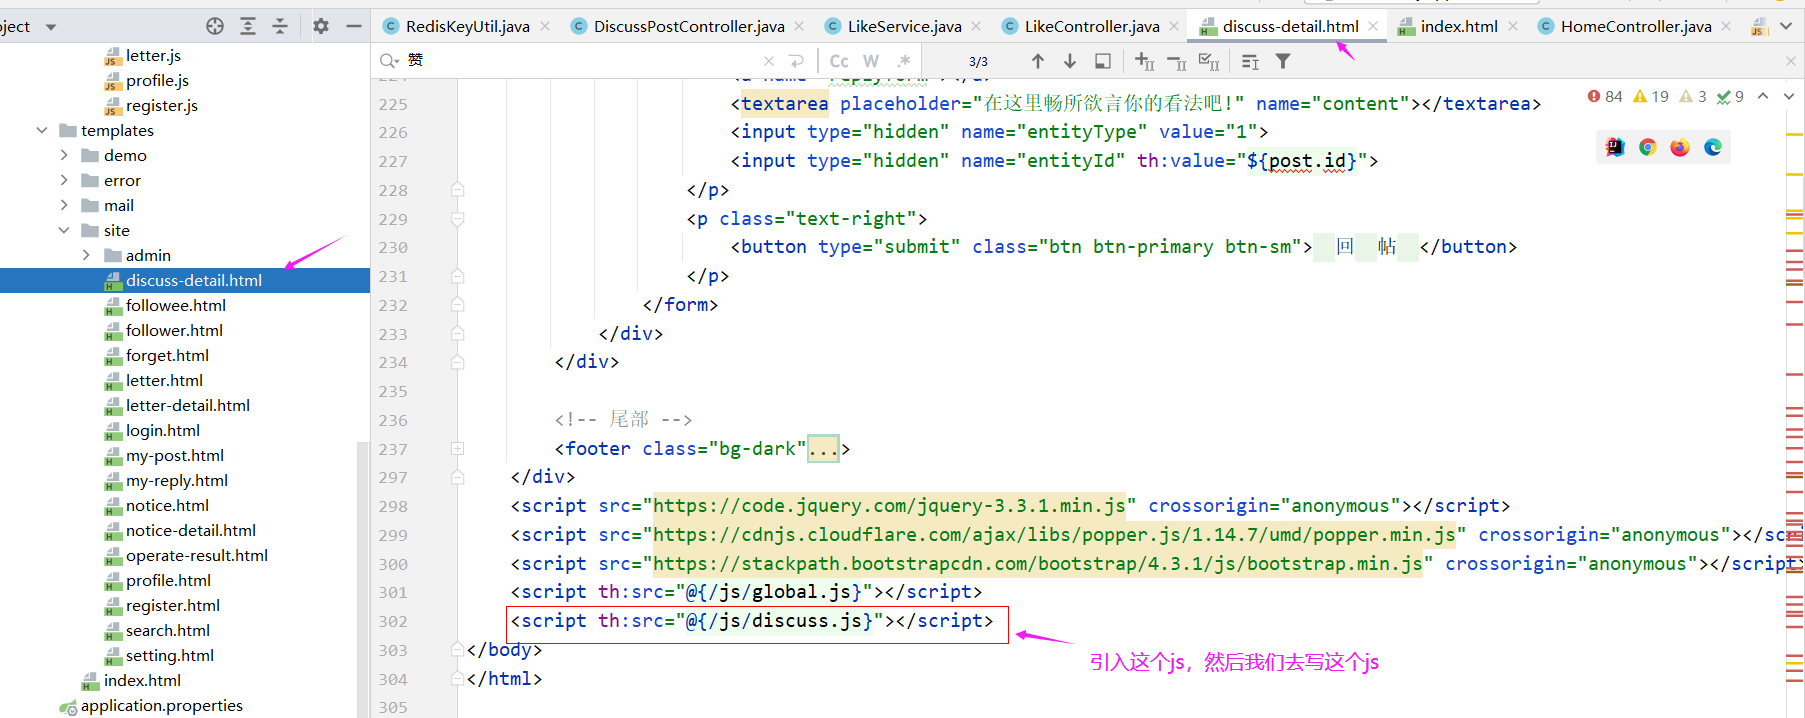Open Project panel settings gear
This screenshot has height=718, width=1805.
pos(321,26)
